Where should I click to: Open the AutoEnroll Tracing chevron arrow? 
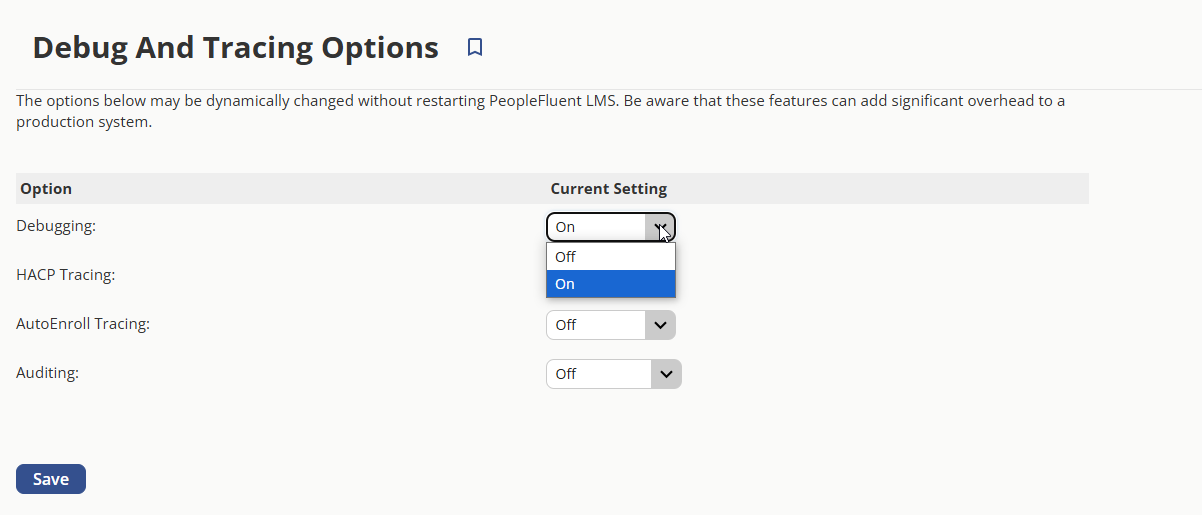pos(660,325)
